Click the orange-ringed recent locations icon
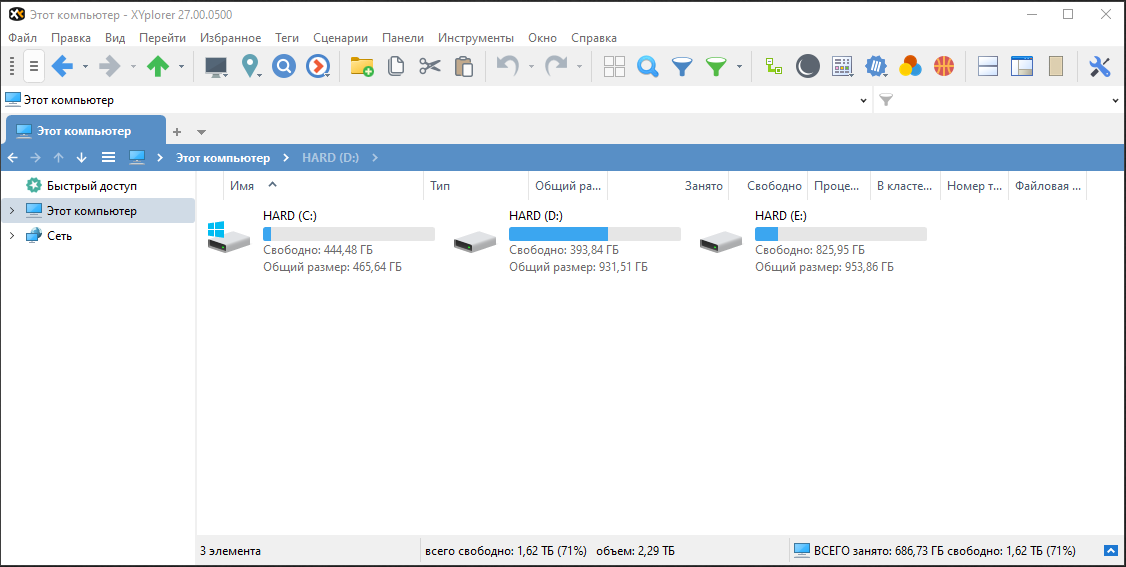 (317, 67)
